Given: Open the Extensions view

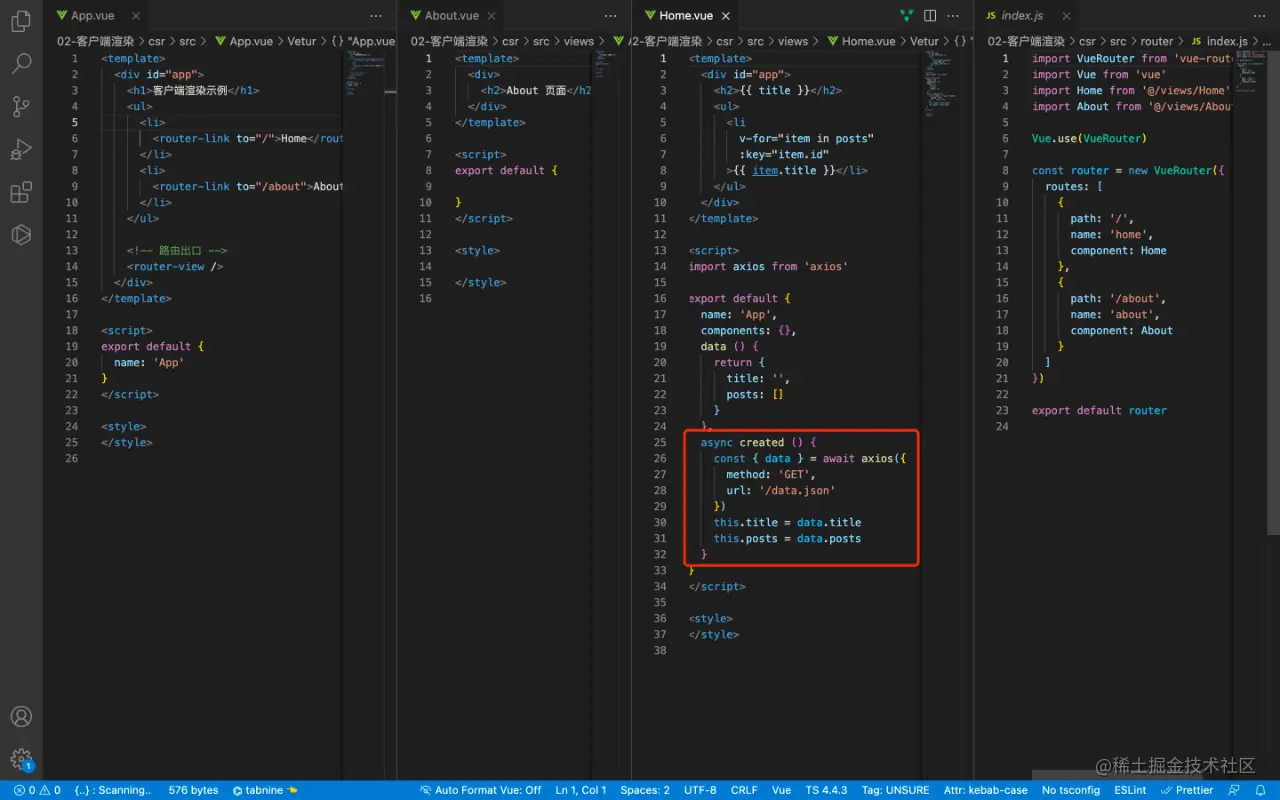Looking at the screenshot, I should (21, 193).
